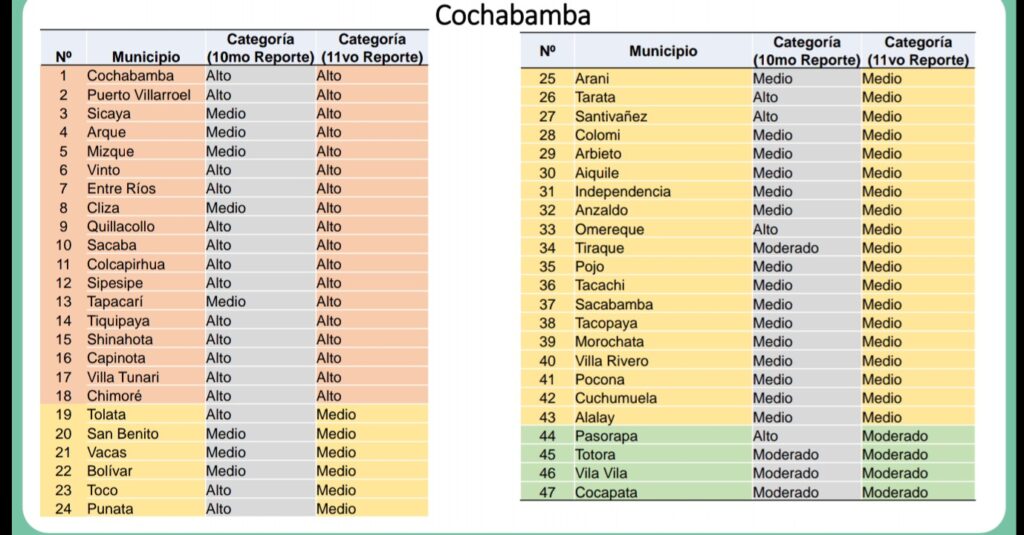This screenshot has width=1024, height=535.
Task: Select the Cocapata municipality entry
Action: click(x=604, y=492)
